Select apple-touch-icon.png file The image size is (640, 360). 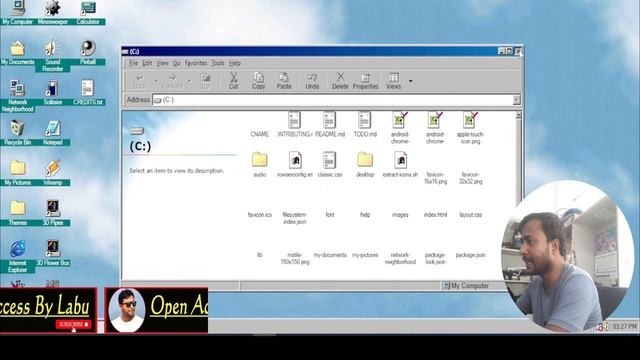(470, 128)
